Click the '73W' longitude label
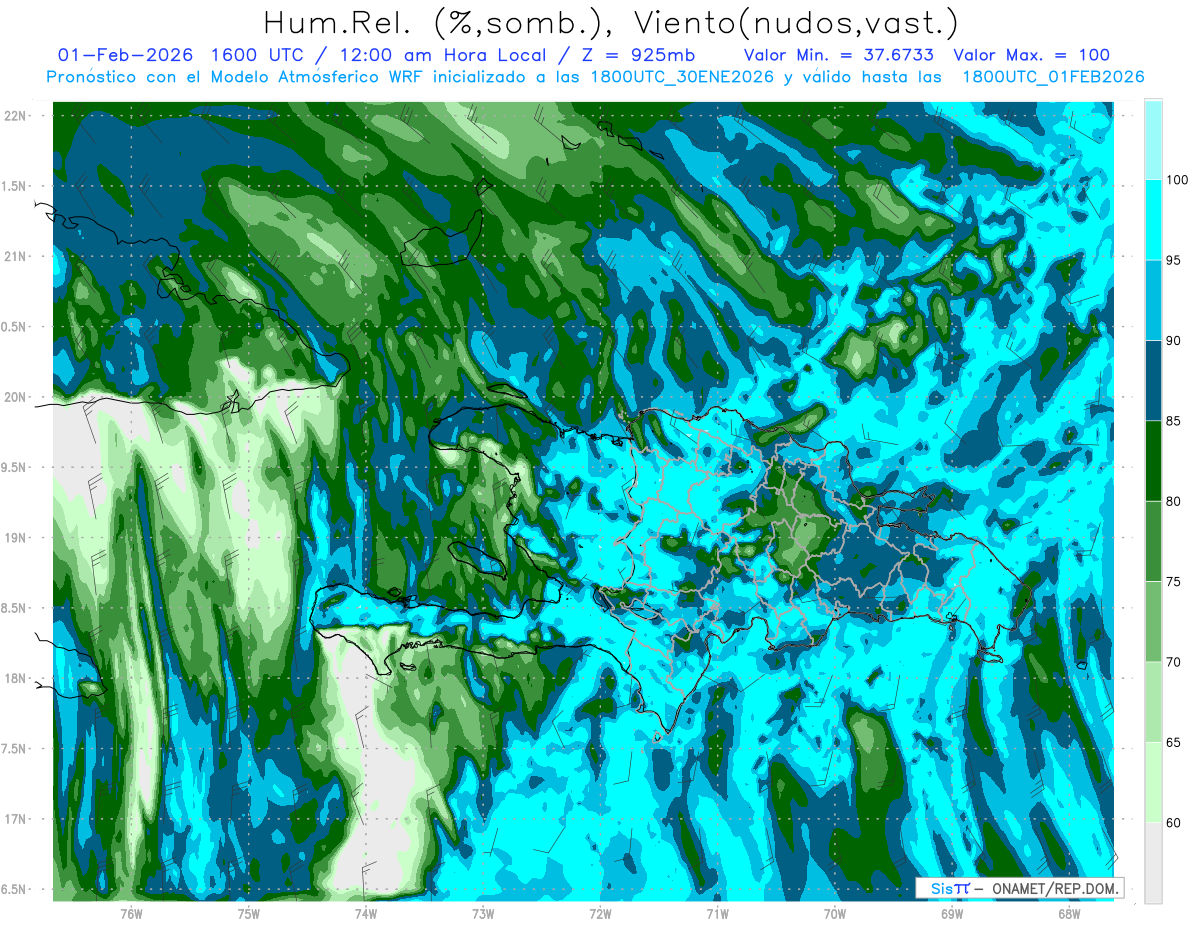1200x927 pixels. [483, 913]
